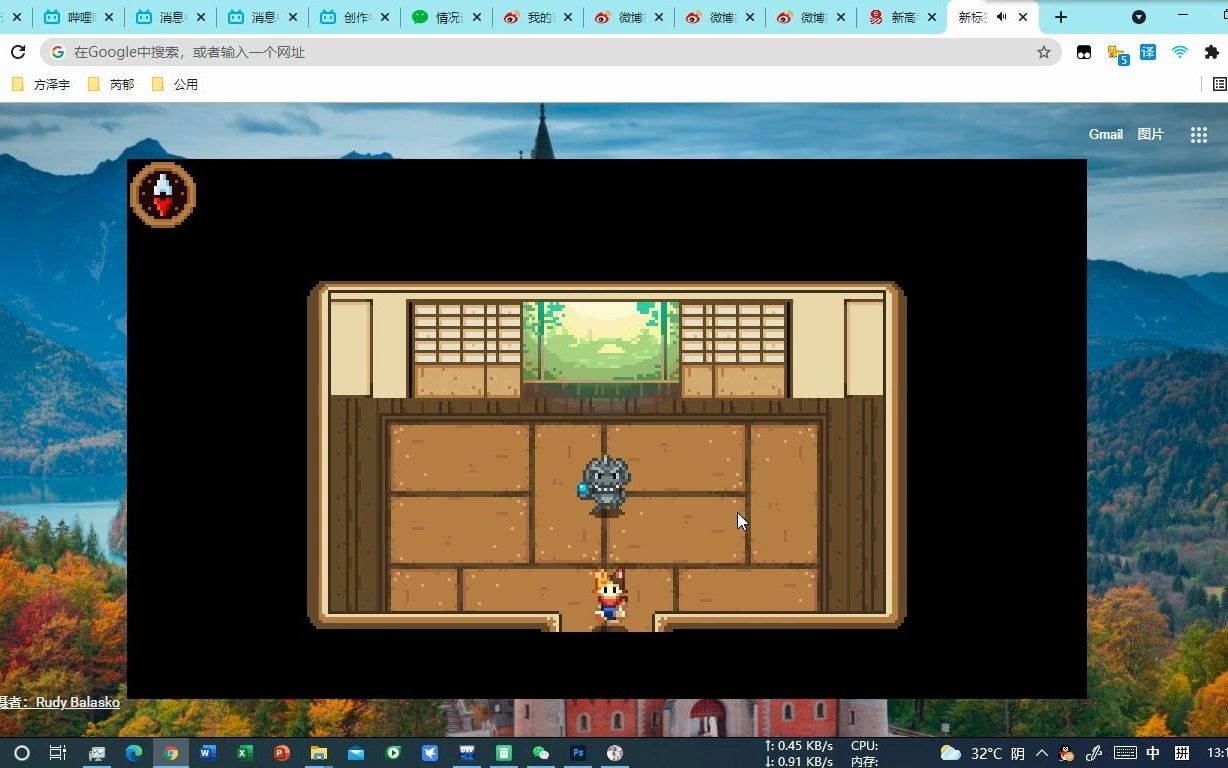Image resolution: width=1228 pixels, height=768 pixels.
Task: Open the Gmail link
Action: tap(1106, 134)
